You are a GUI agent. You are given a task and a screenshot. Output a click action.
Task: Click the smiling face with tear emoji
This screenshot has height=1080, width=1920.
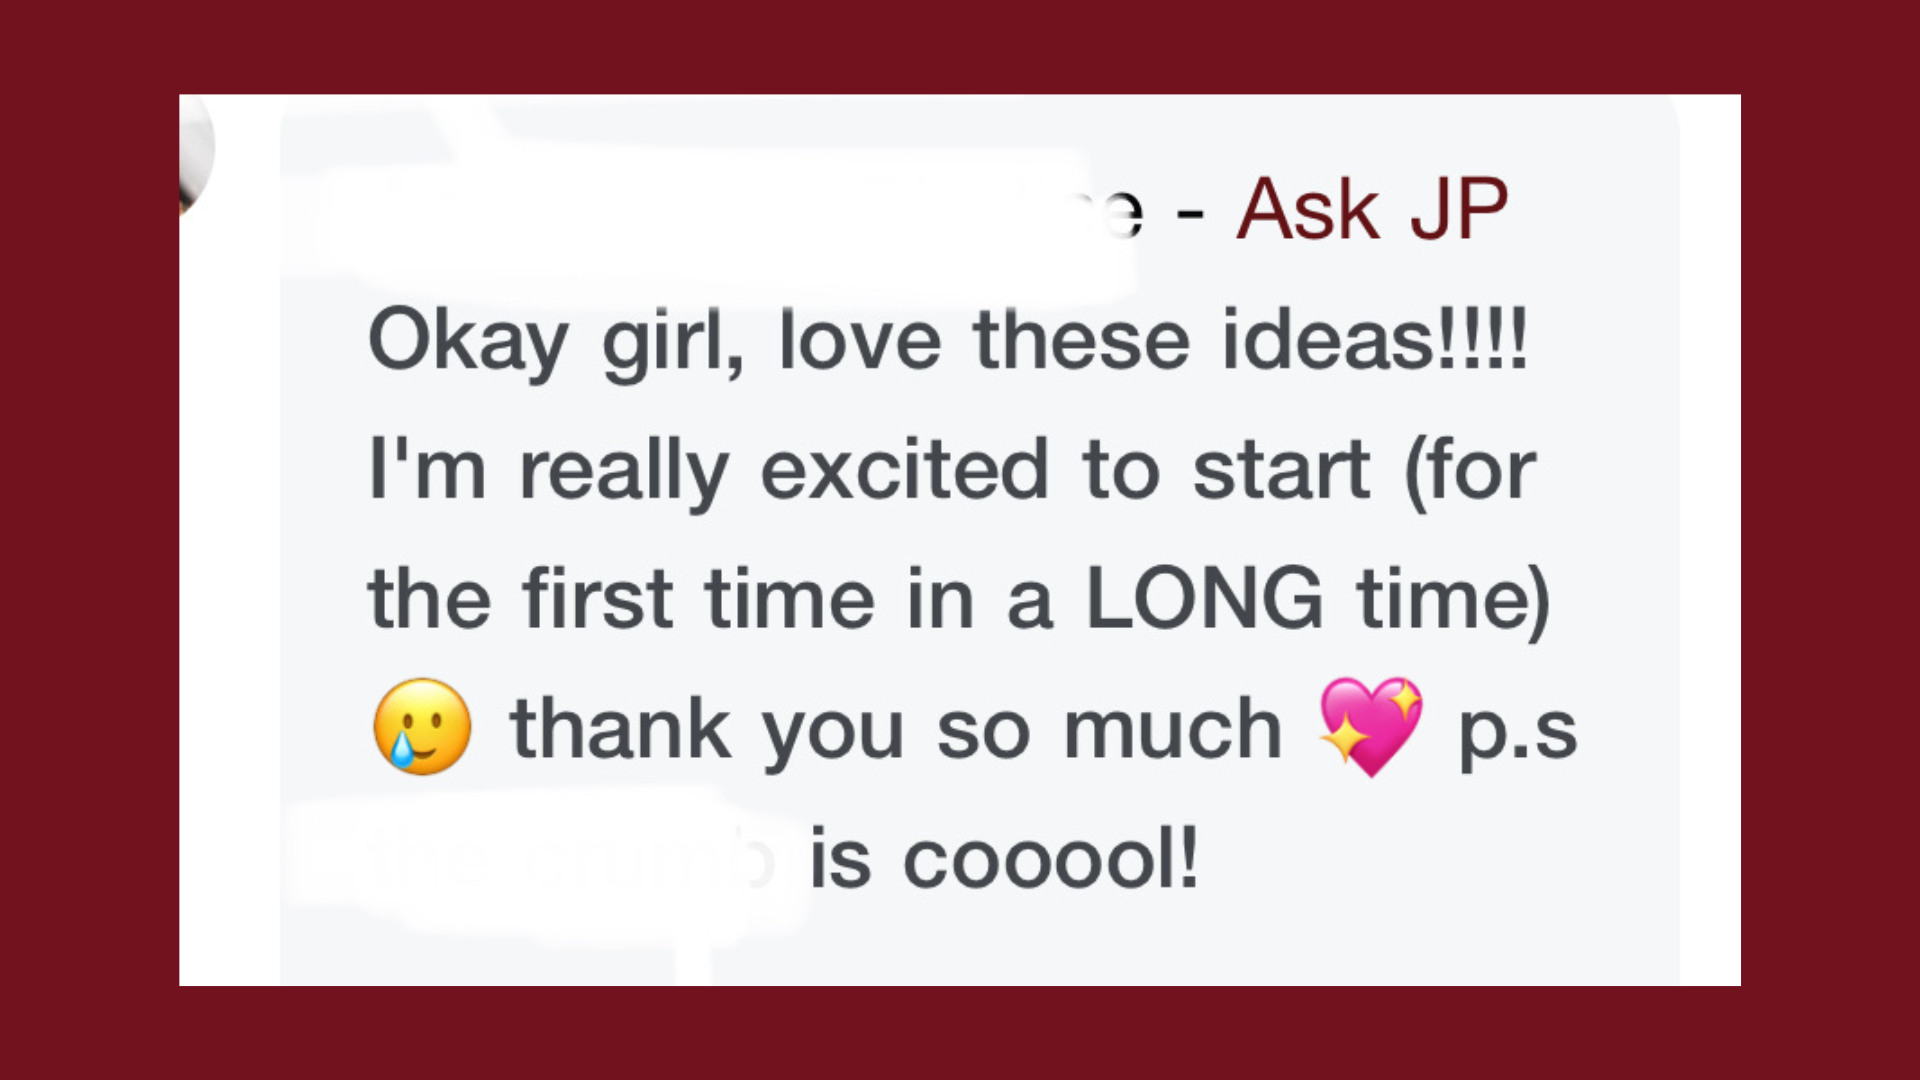pos(422,727)
